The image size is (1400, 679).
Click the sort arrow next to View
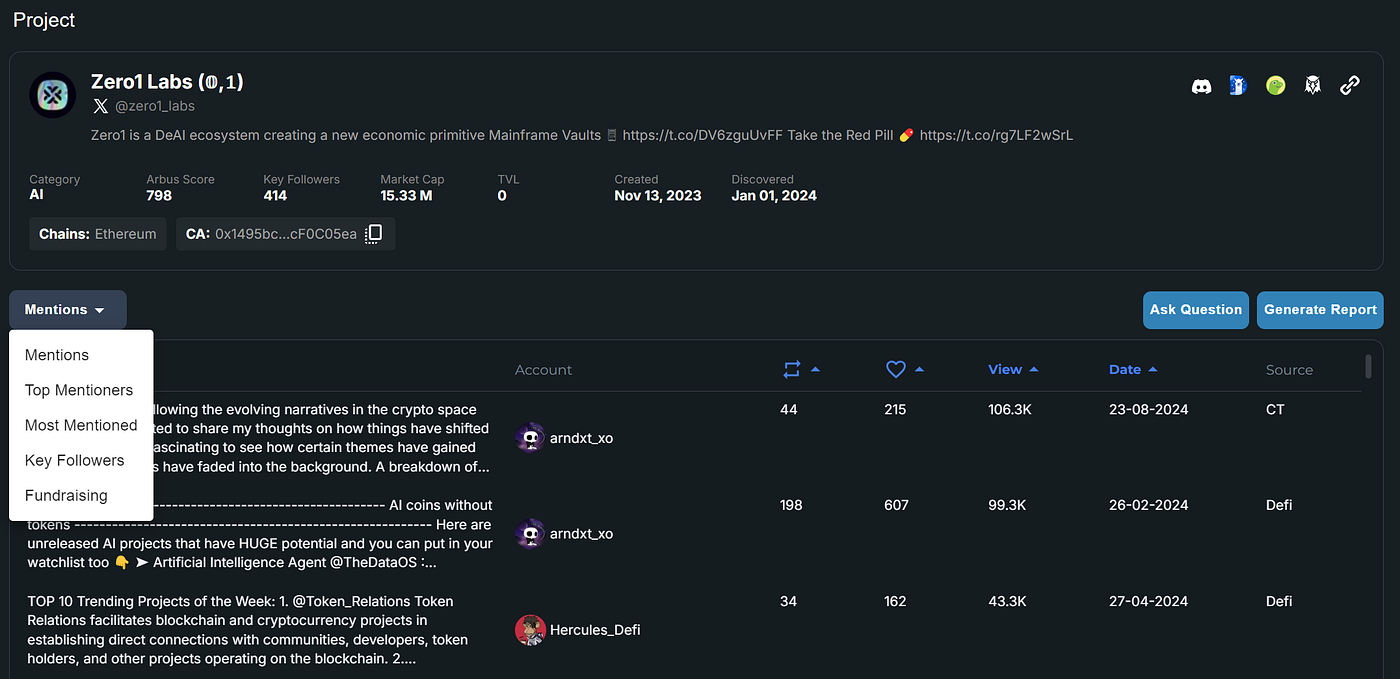click(x=1034, y=370)
